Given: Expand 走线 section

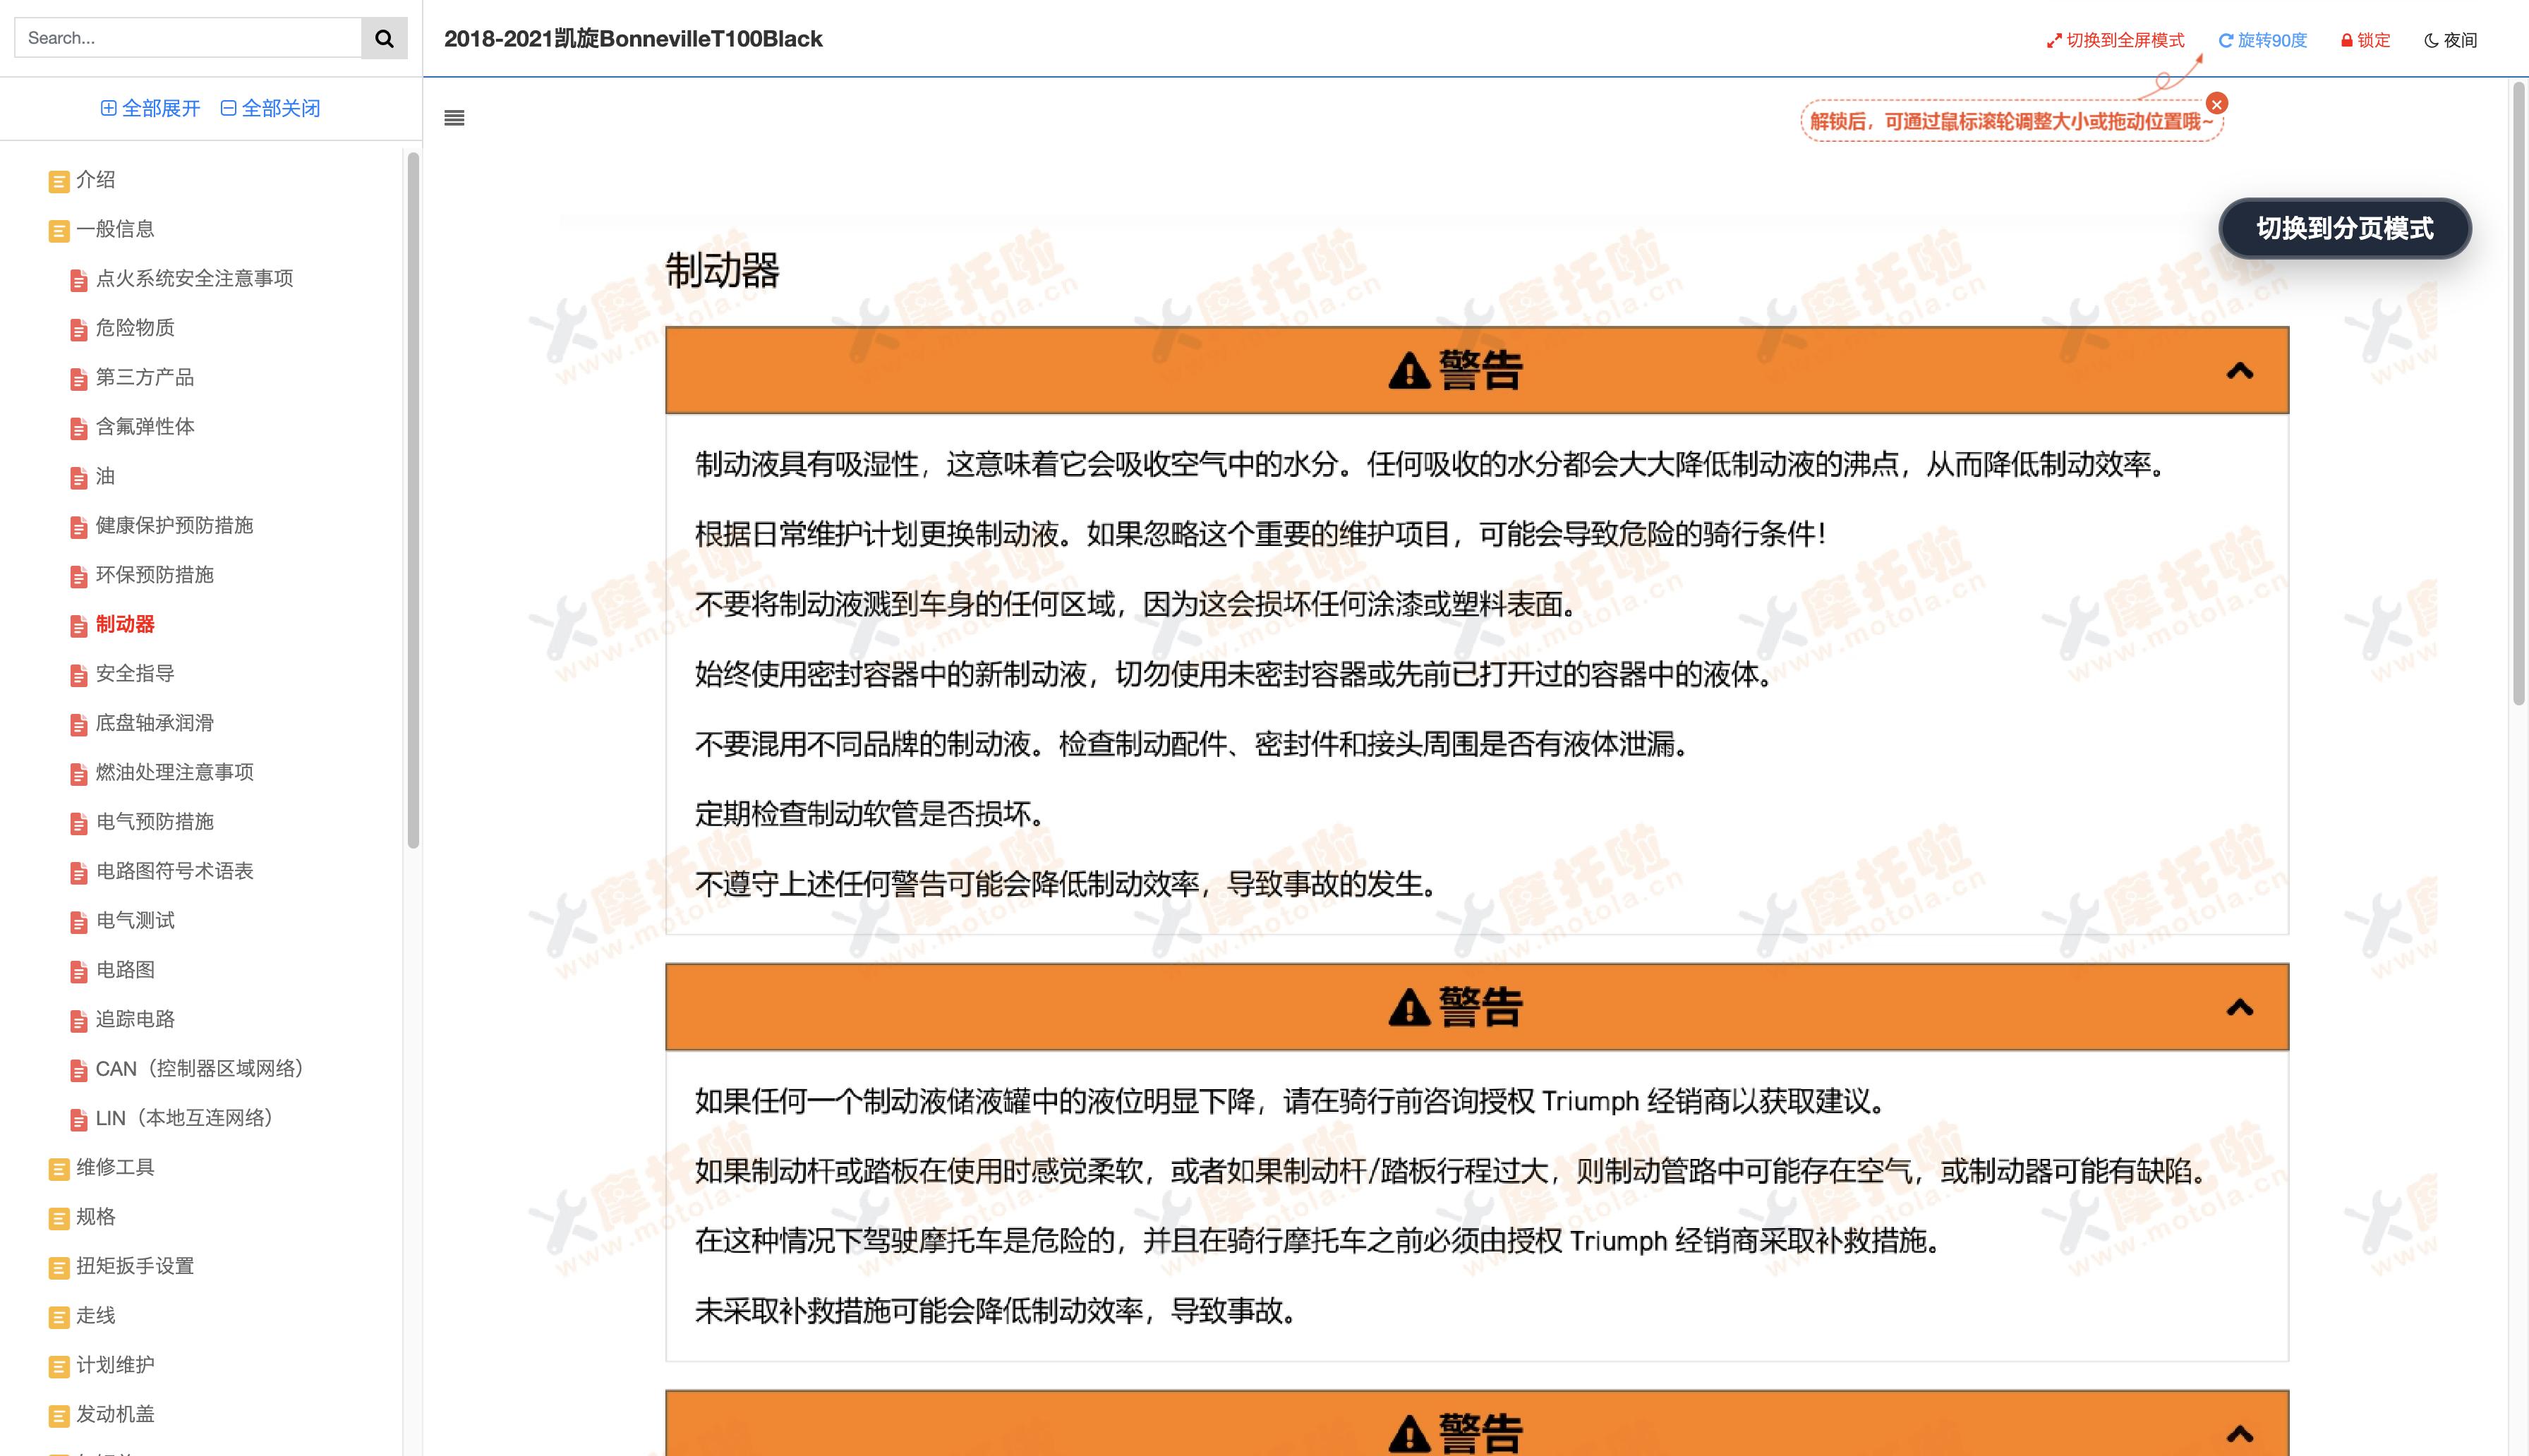Looking at the screenshot, I should 96,1316.
